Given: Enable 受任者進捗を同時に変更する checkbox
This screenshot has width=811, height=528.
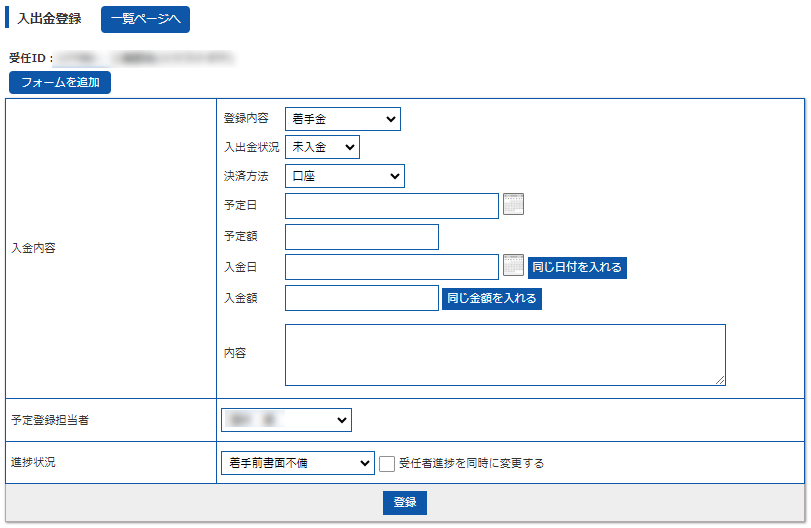Looking at the screenshot, I should (387, 463).
